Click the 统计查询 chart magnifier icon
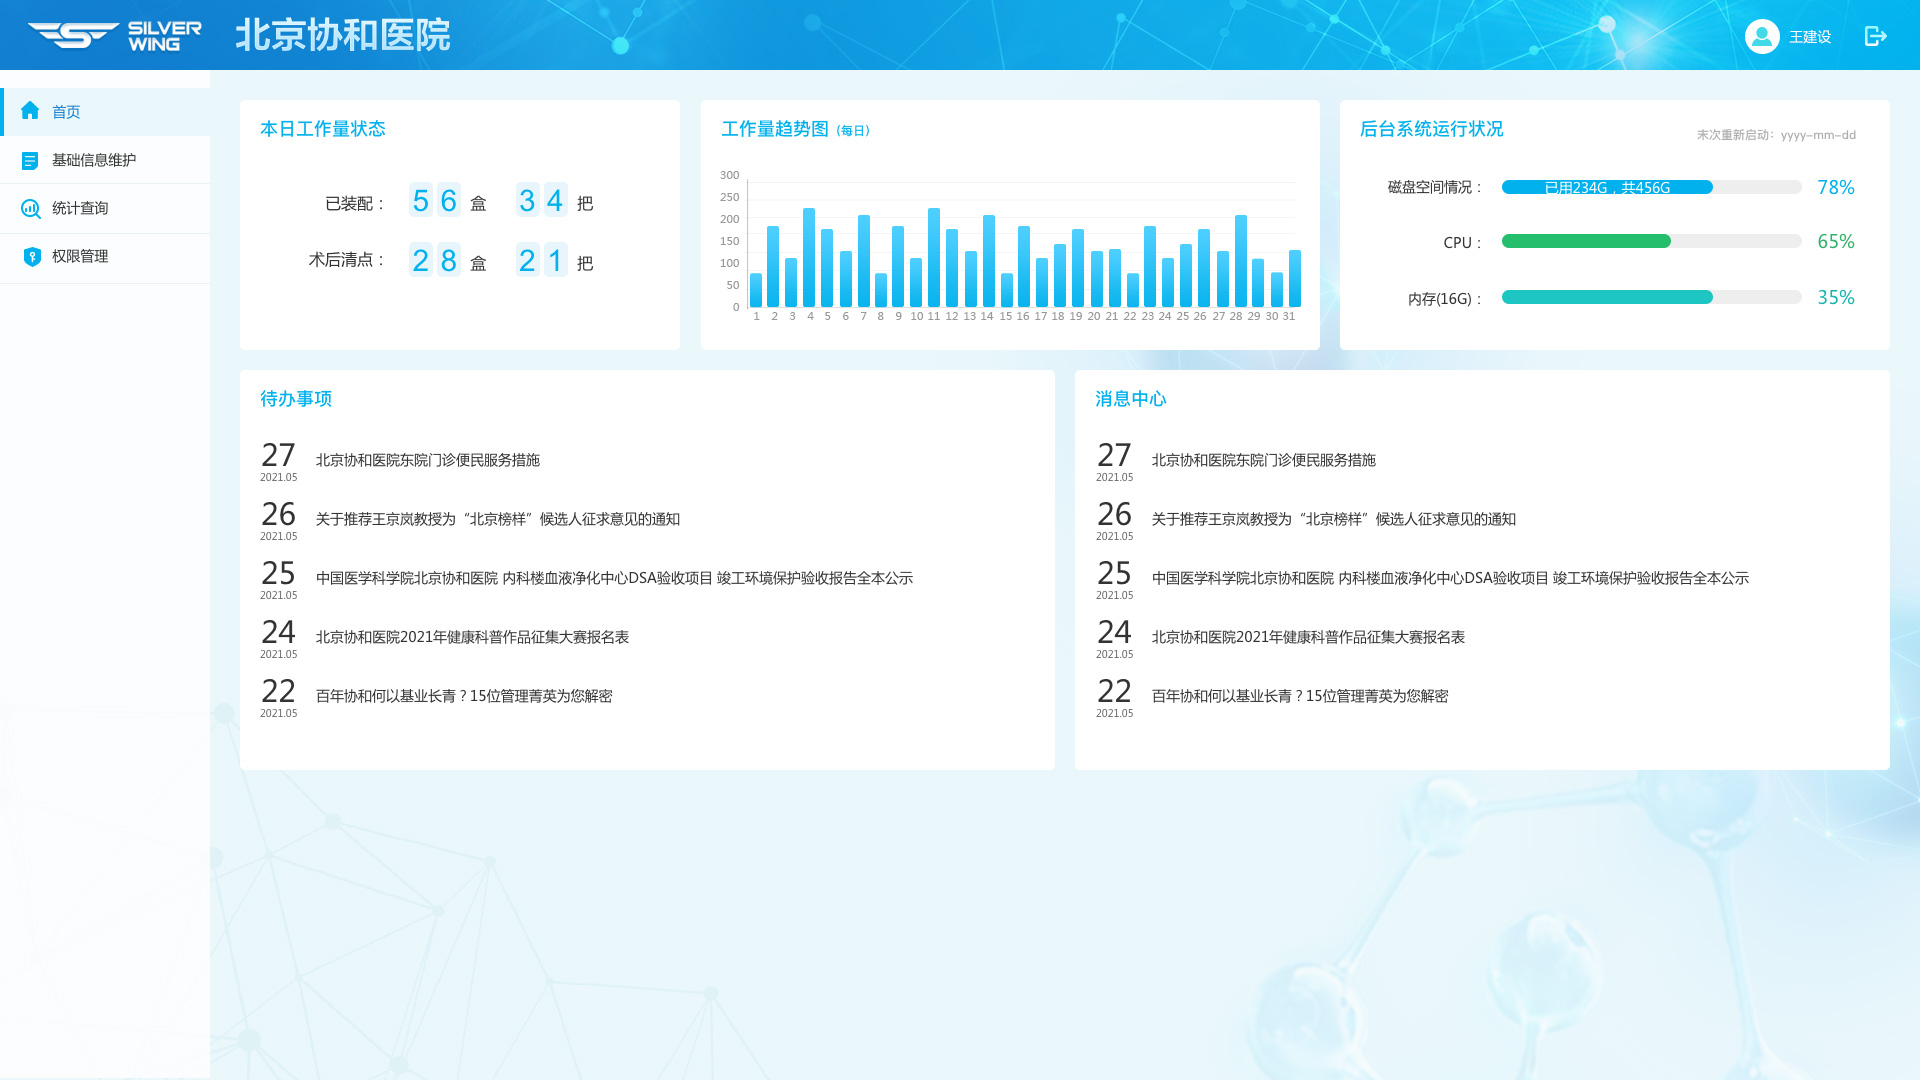This screenshot has height=1080, width=1920. point(31,208)
